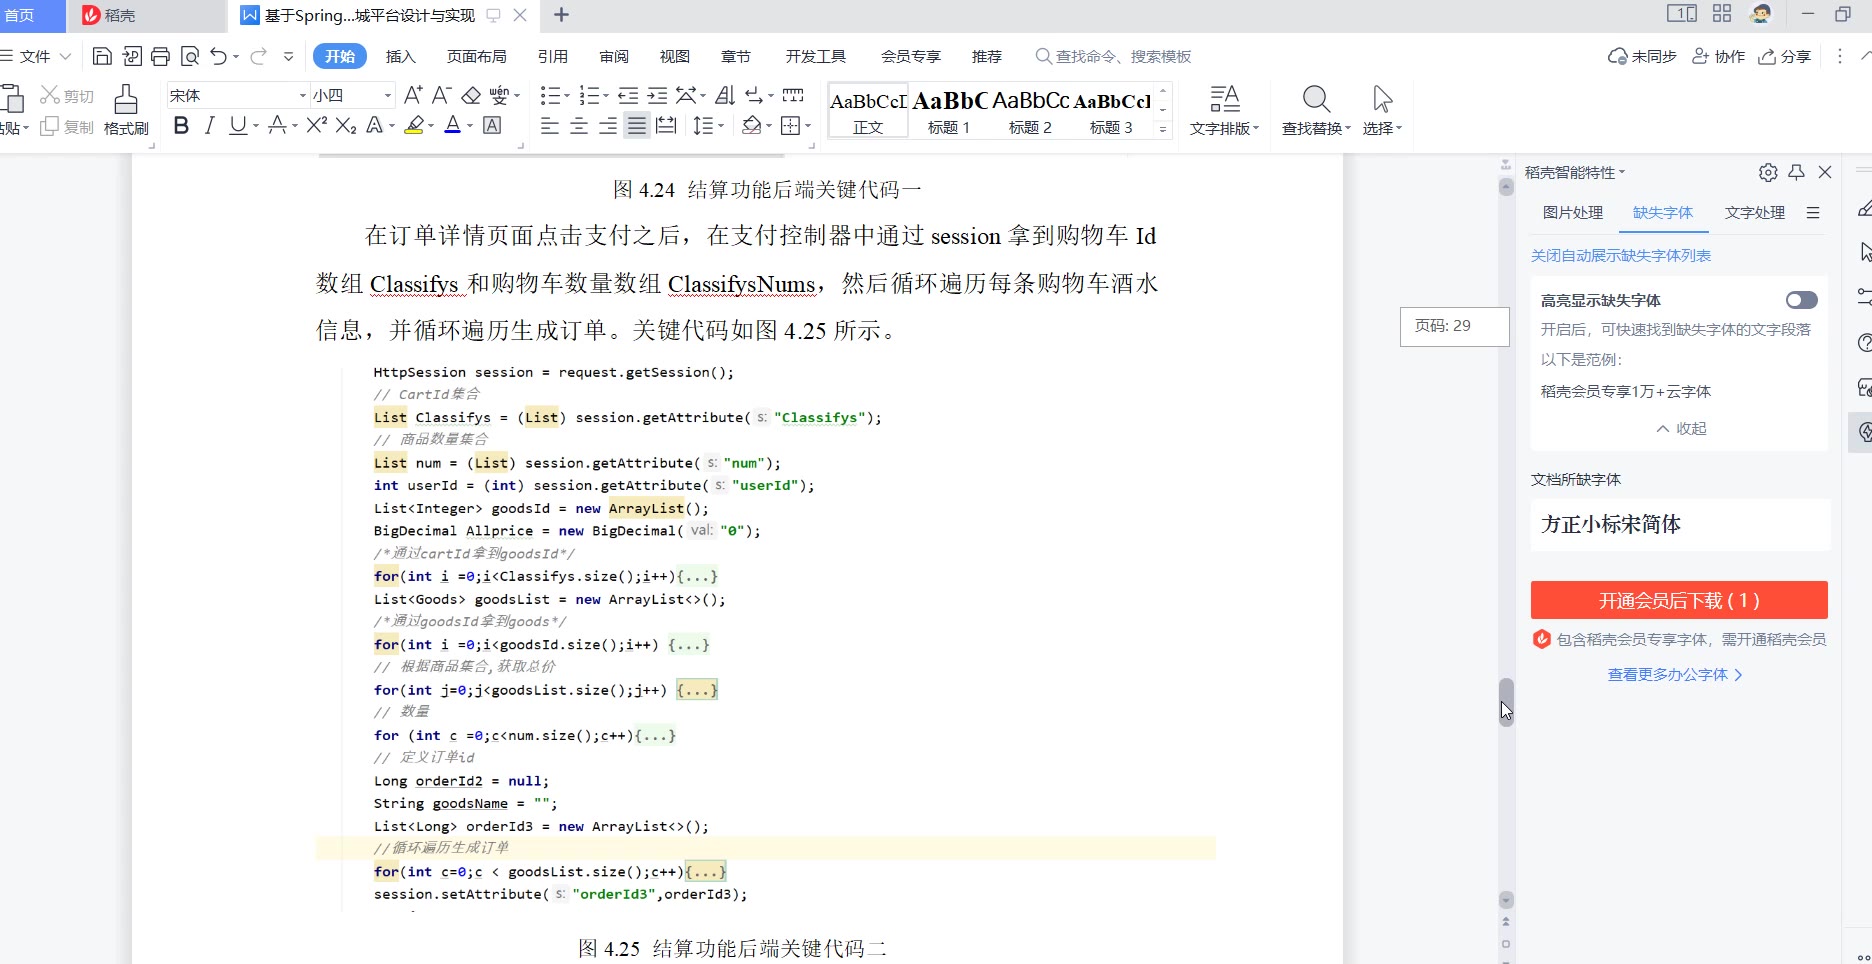Toggle bold formatting
The width and height of the screenshot is (1872, 964).
coord(181,126)
